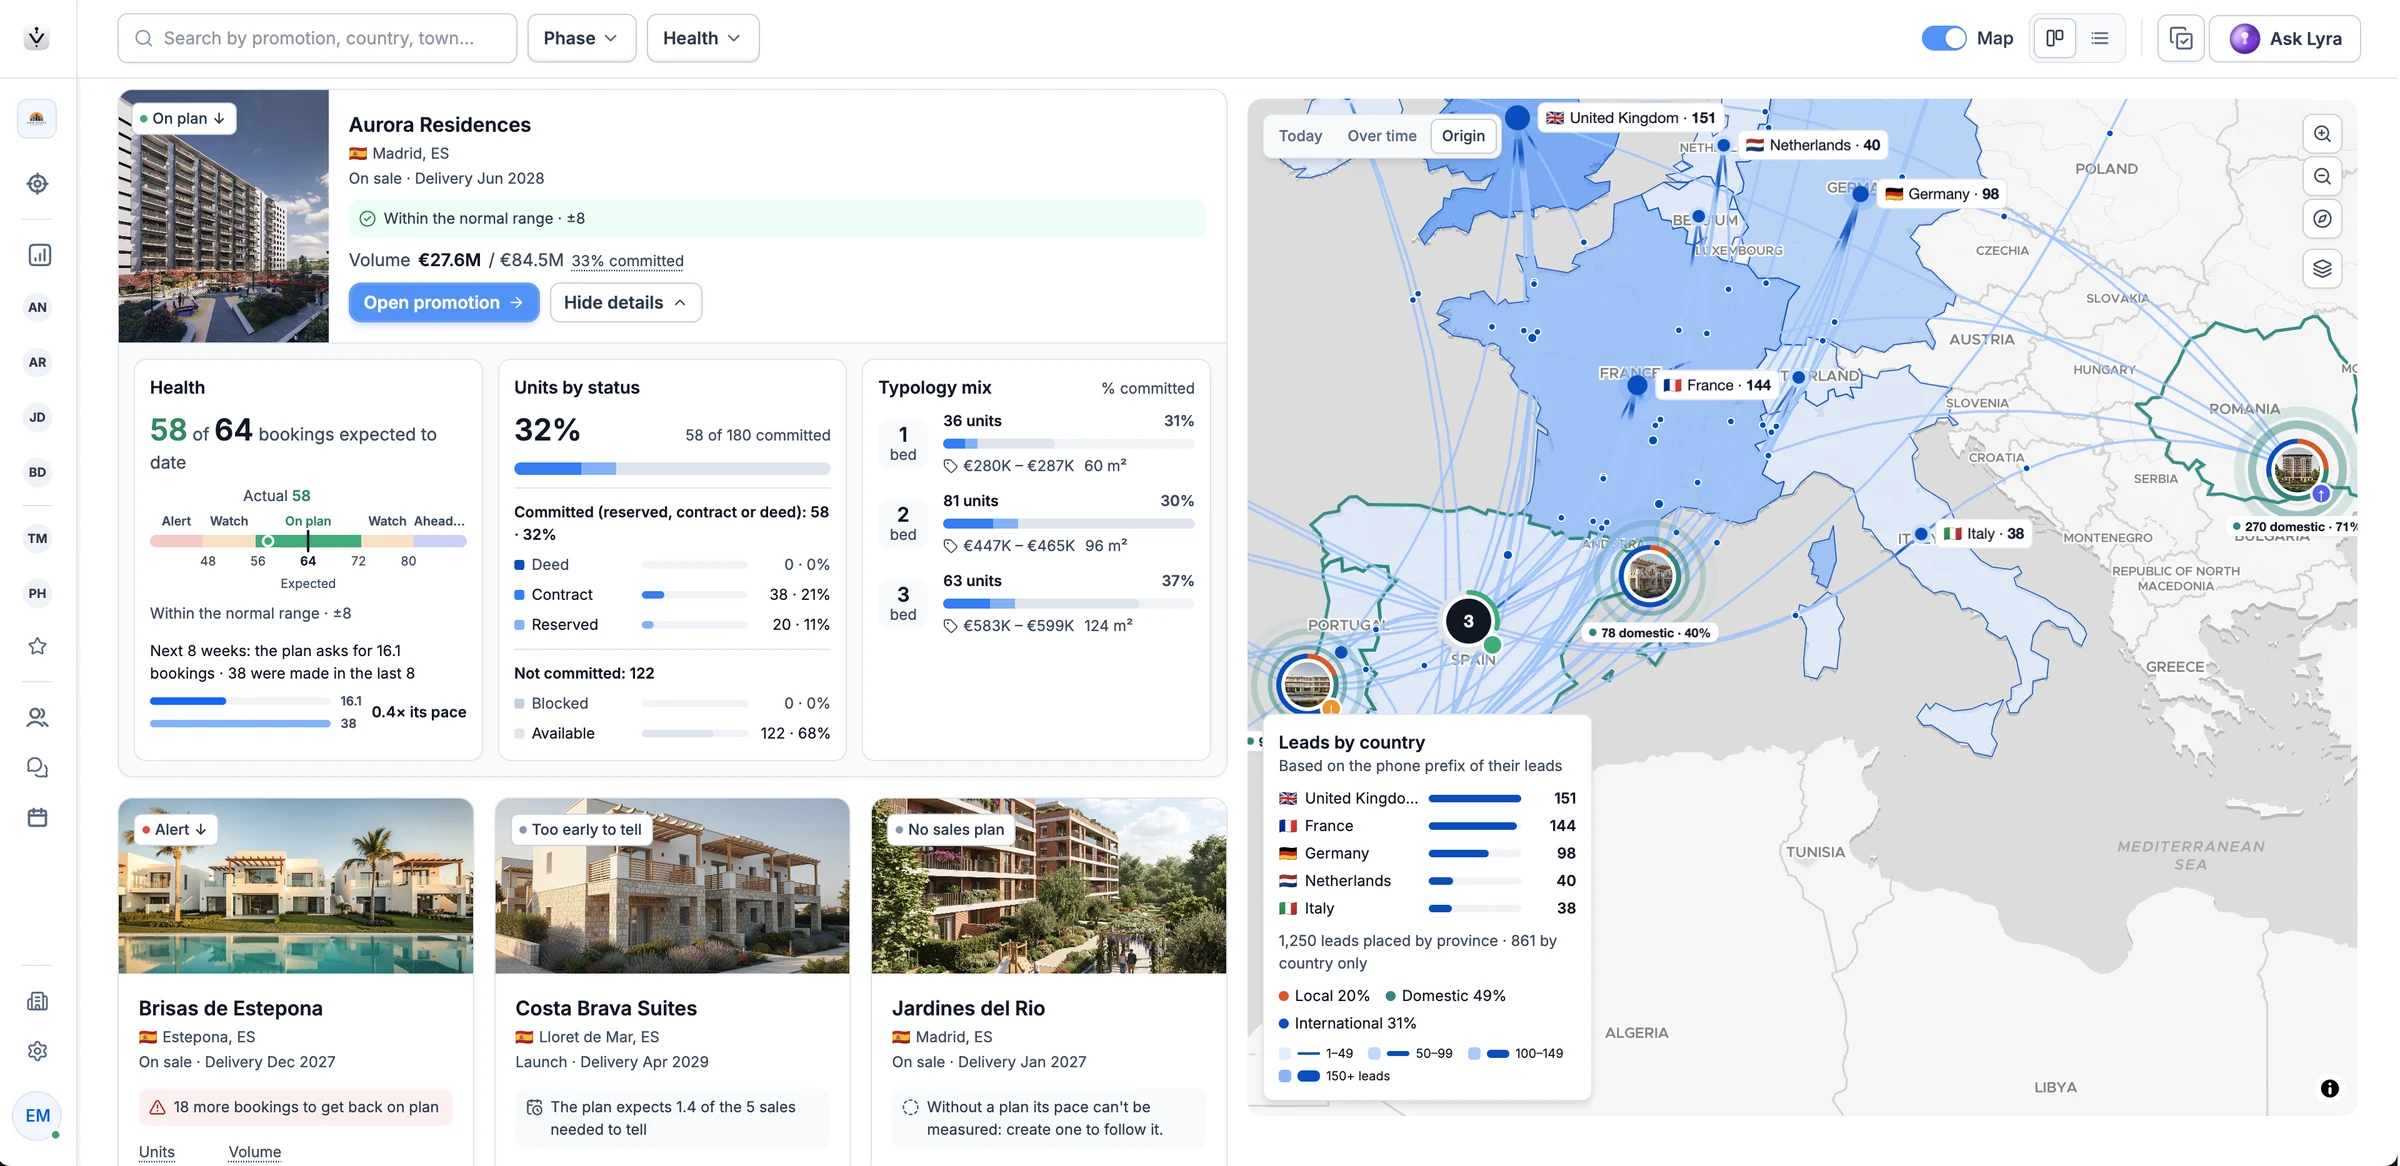The width and height of the screenshot is (2400, 1166).
Task: Expand the On plan status badge
Action: 183,118
